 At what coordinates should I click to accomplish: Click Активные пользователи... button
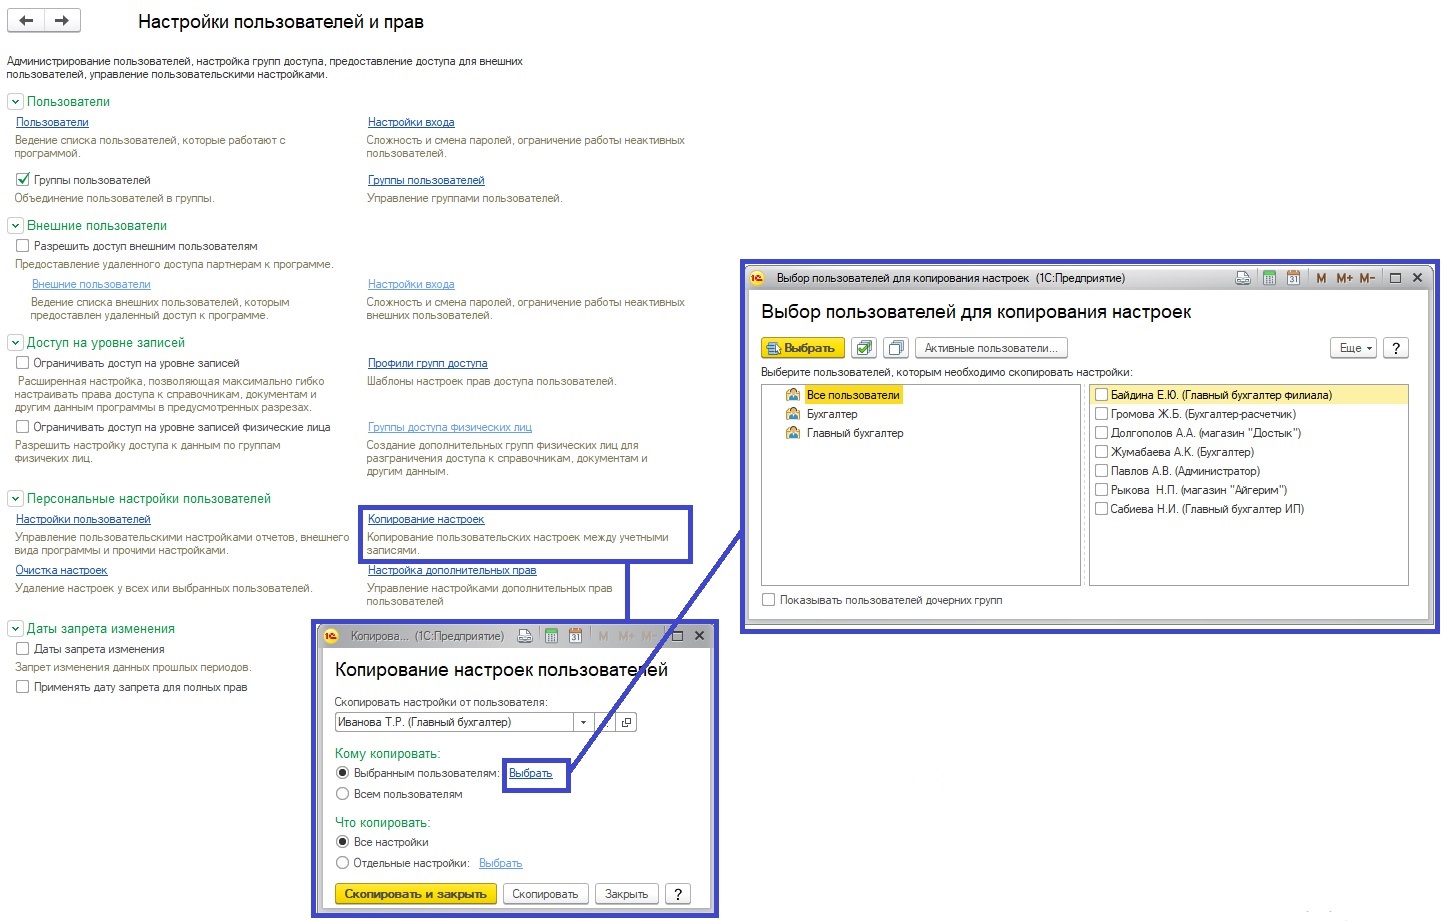[x=991, y=348]
